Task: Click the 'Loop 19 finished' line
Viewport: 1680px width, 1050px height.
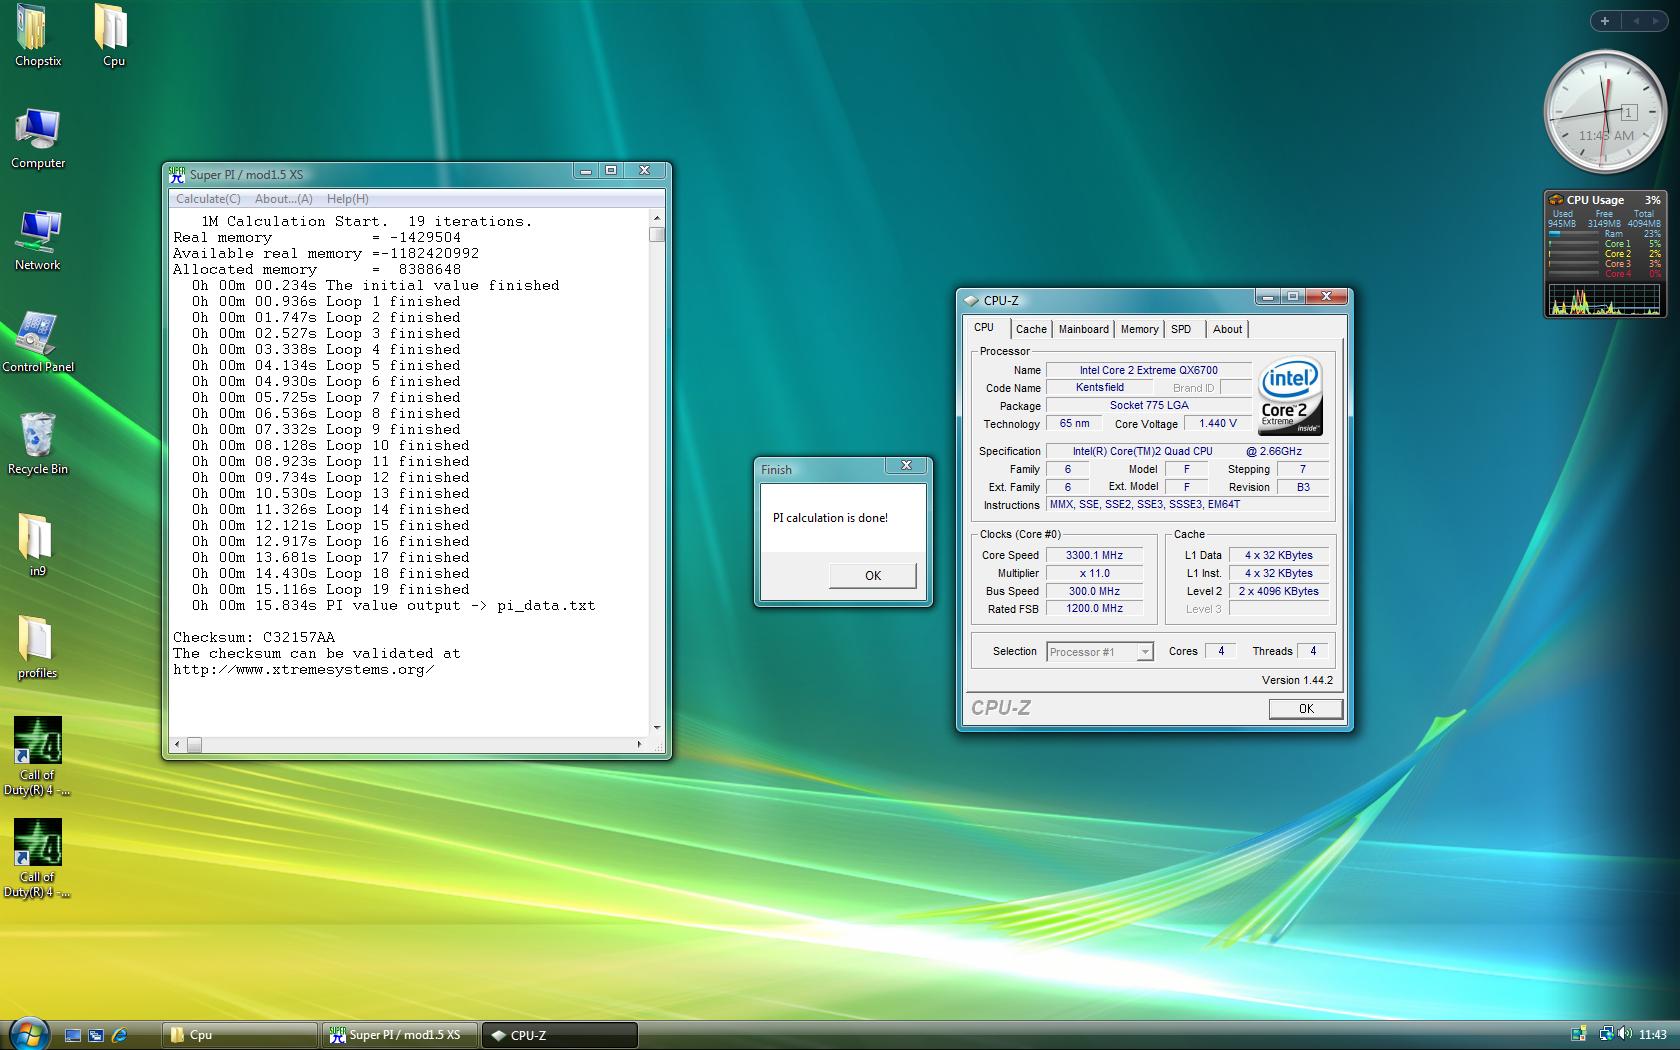Action: [x=331, y=589]
